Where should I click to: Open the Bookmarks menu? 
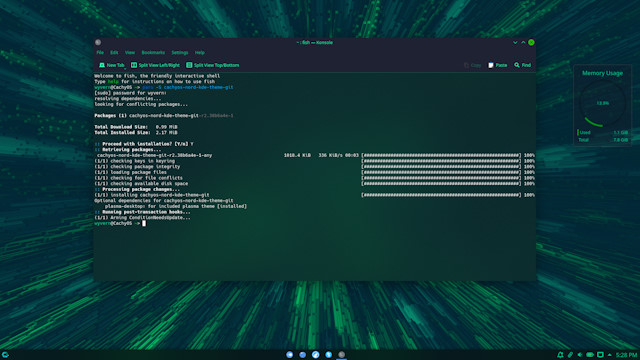coord(153,53)
